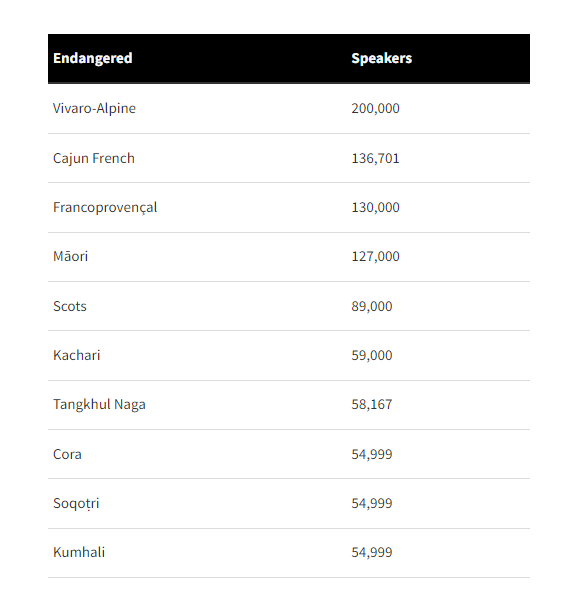Viewport: 570px width, 613px height.
Task: Select the 59,000 speakers figure
Action: (372, 355)
